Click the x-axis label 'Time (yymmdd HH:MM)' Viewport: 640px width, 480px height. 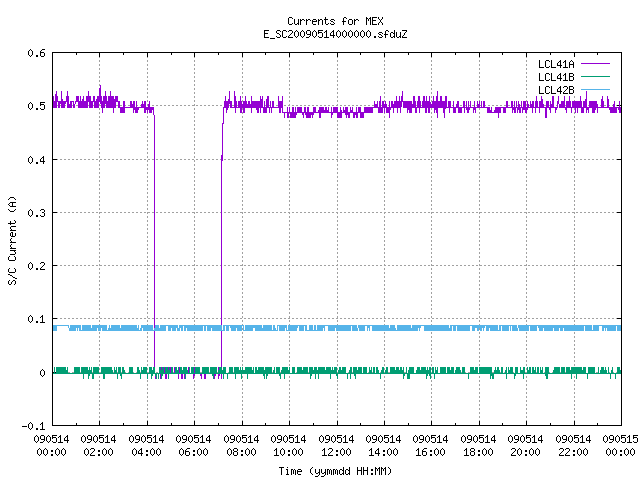(x=335, y=471)
